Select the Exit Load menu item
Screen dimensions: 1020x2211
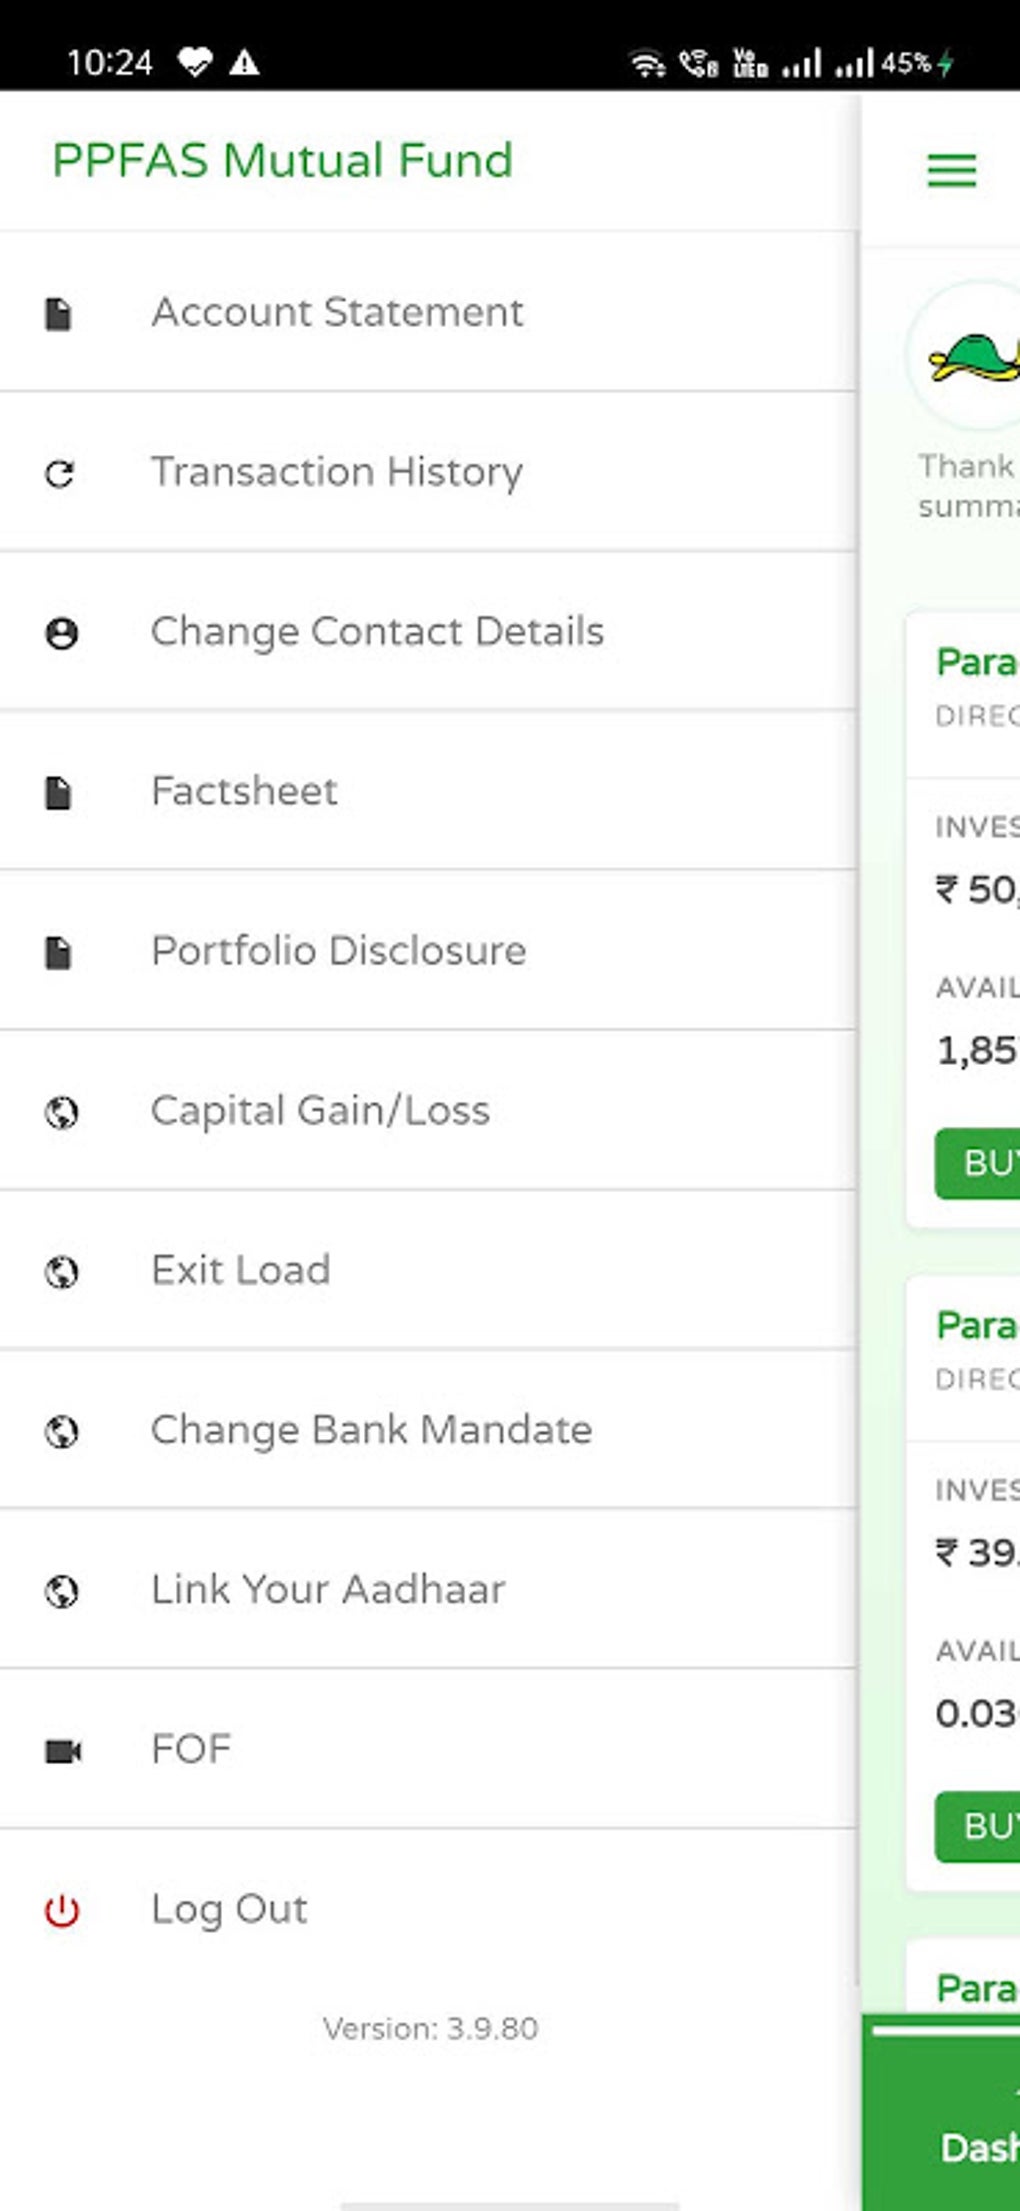tap(240, 1270)
